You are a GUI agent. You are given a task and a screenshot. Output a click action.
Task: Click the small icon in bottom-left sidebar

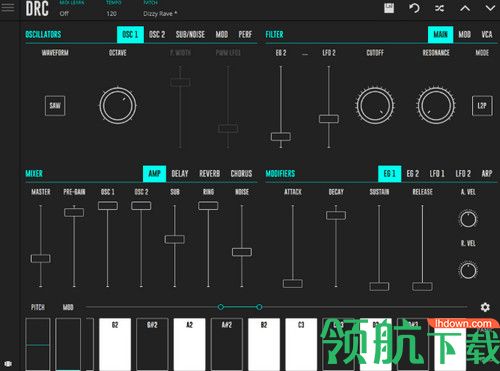click(8, 363)
